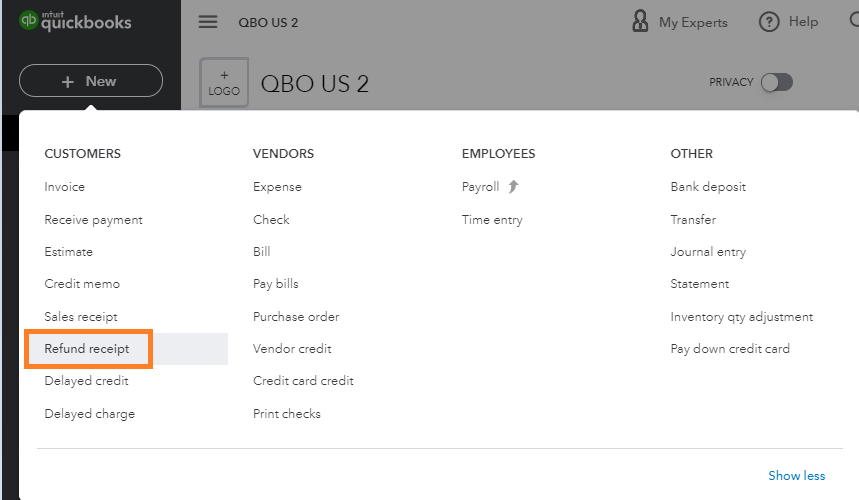Select Vendor credit
859x500 pixels.
coord(292,349)
